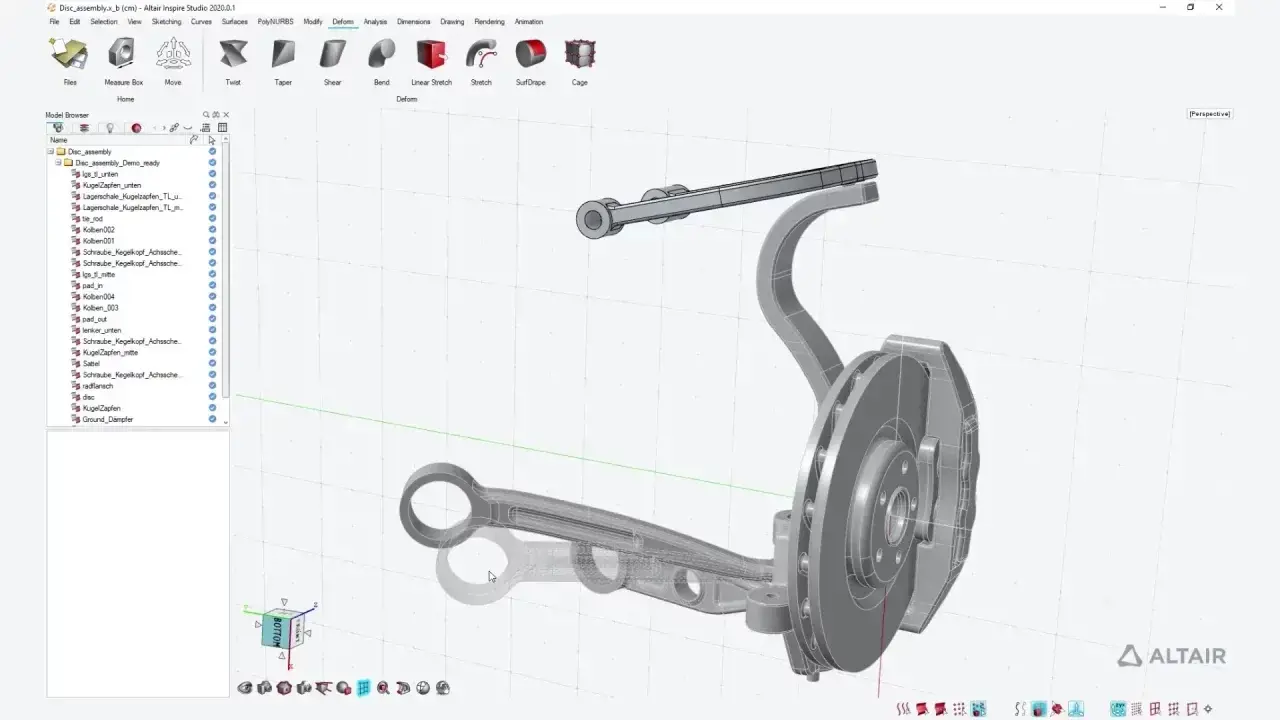The height and width of the screenshot is (720, 1280).
Task: Open the Animation menu
Action: click(529, 21)
